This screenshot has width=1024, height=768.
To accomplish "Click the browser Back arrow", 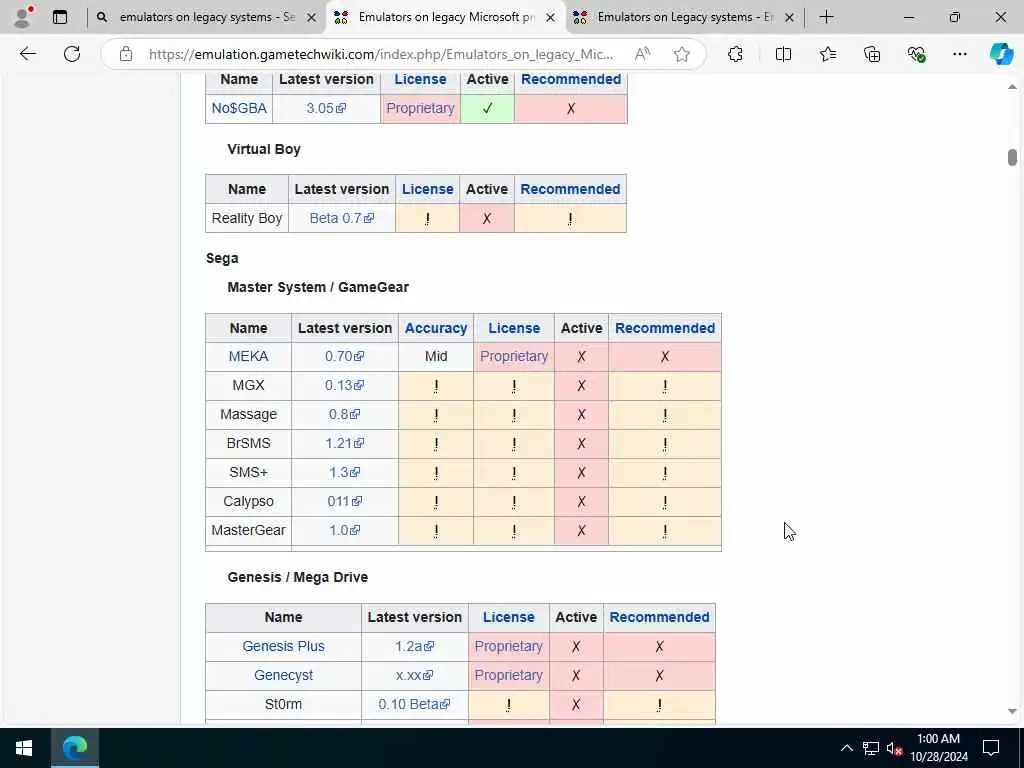I will (27, 54).
